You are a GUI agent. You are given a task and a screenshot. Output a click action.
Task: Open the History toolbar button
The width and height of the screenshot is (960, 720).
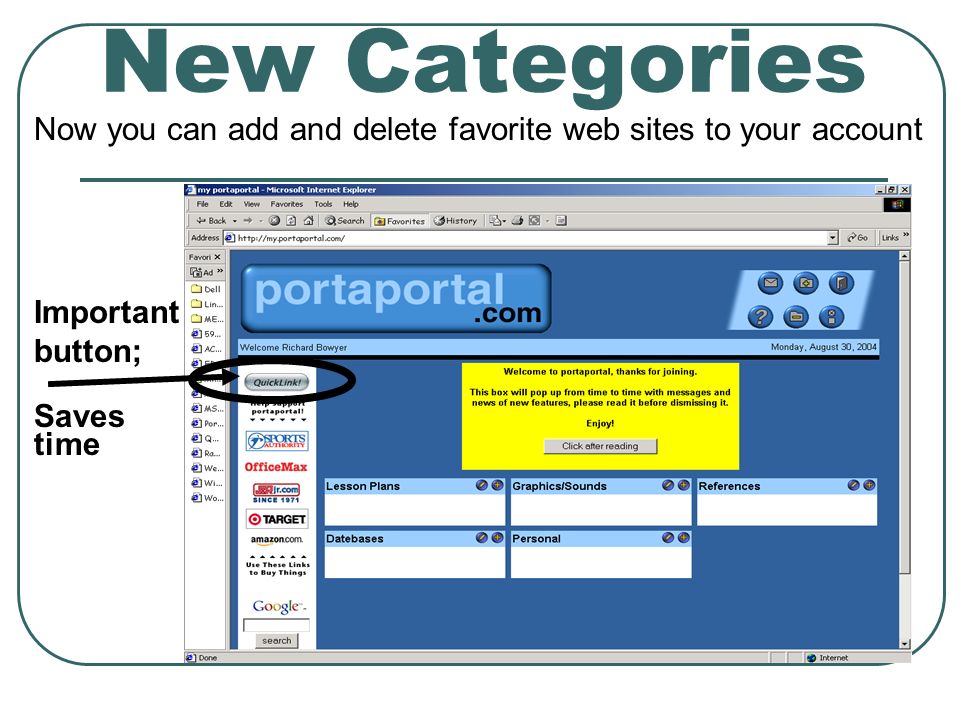[456, 221]
